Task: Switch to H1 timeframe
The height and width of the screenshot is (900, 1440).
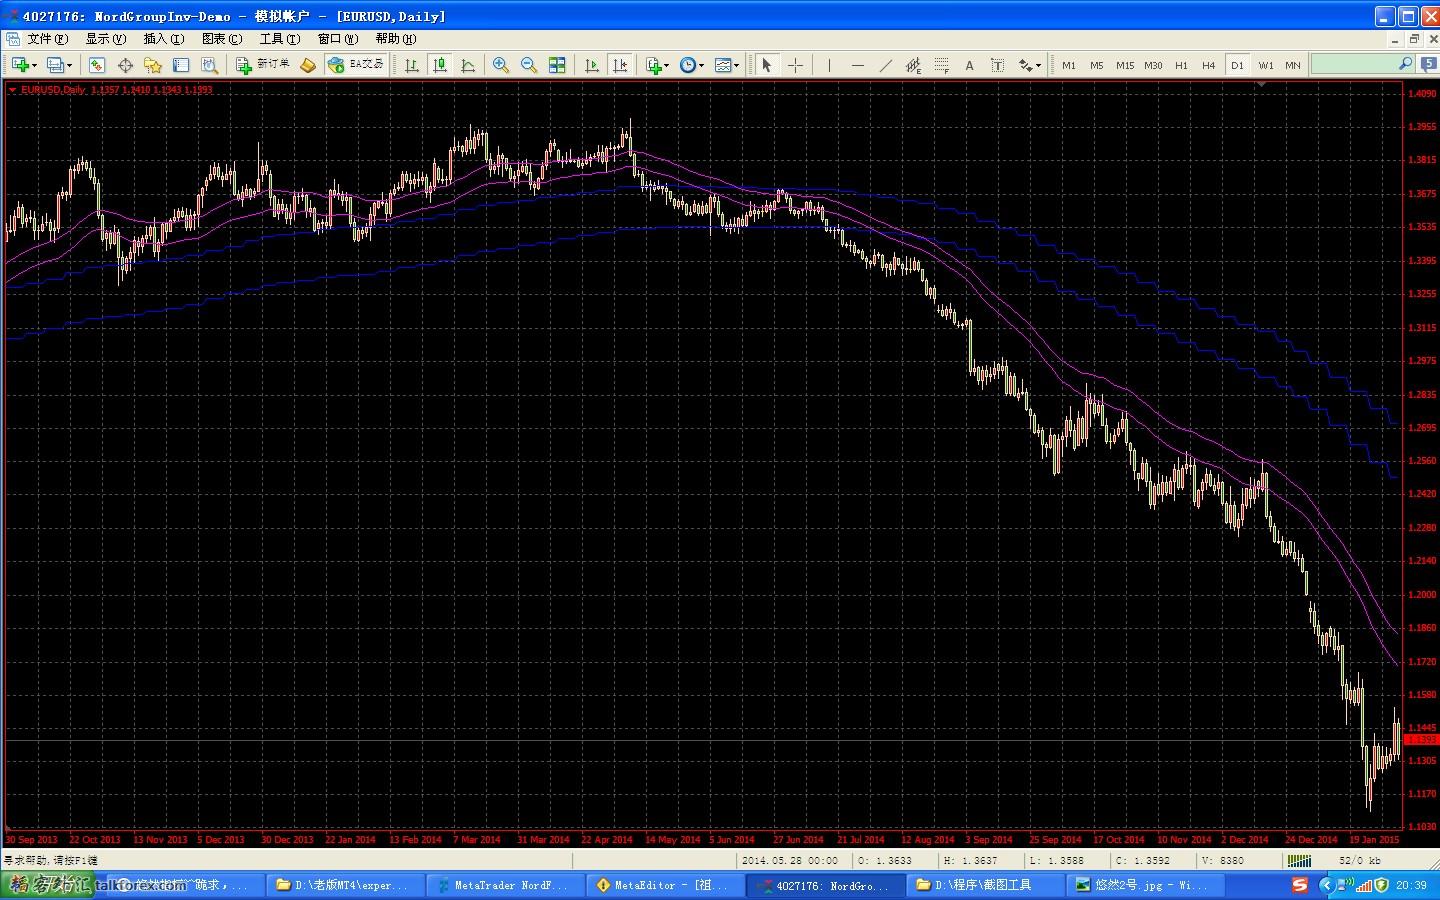Action: [x=1181, y=65]
